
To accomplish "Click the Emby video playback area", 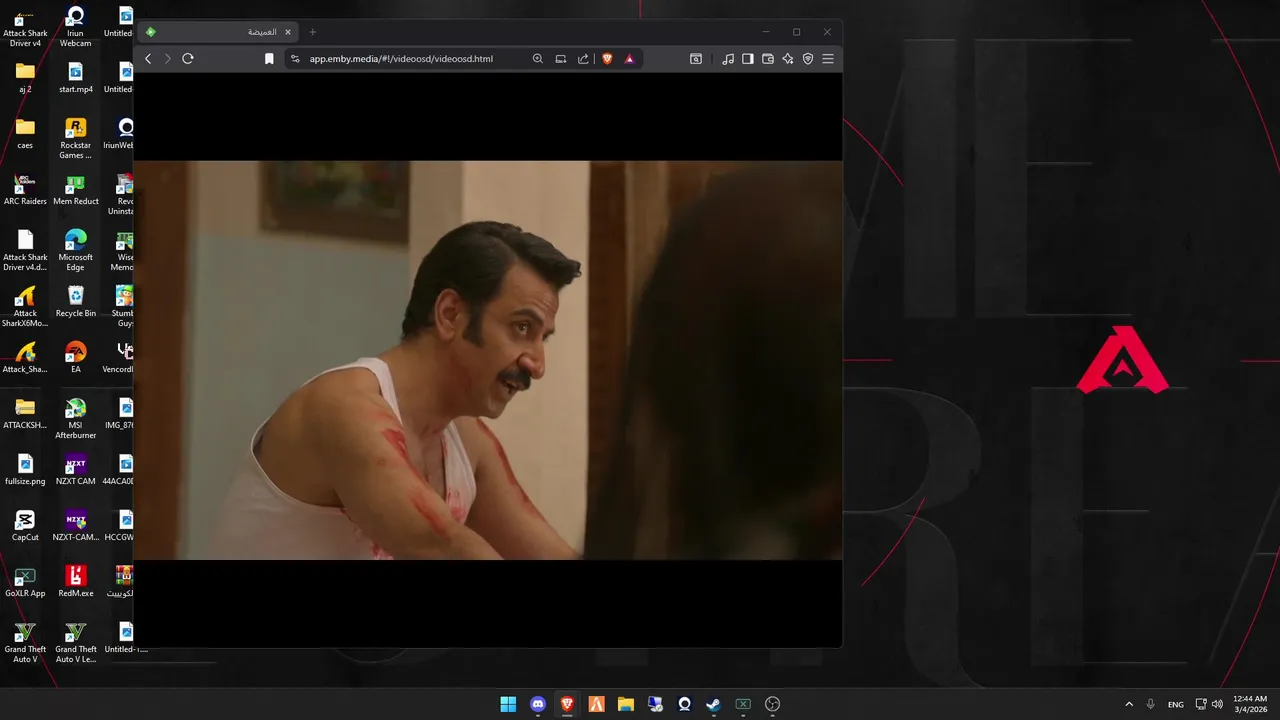I will [488, 360].
